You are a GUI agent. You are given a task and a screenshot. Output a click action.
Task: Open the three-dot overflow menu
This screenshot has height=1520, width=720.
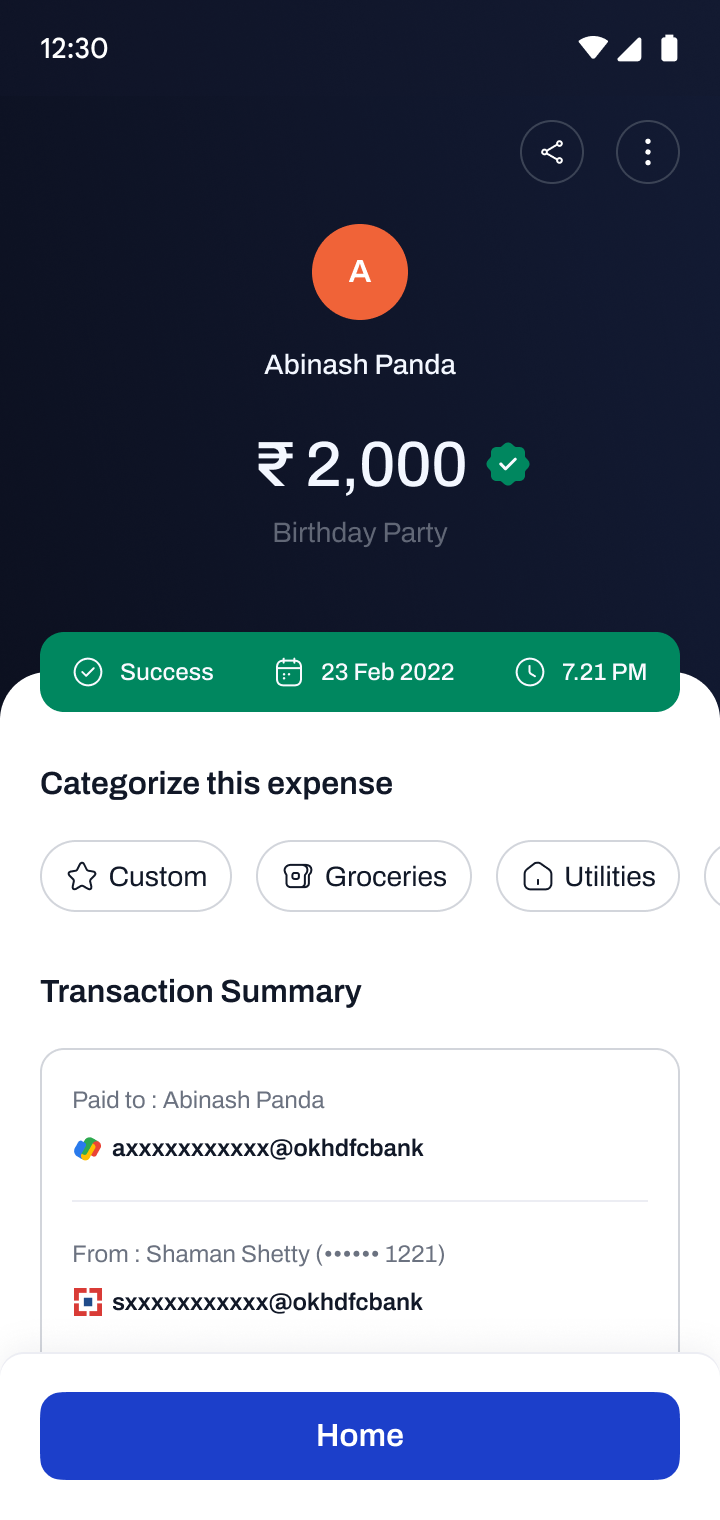[x=648, y=152]
